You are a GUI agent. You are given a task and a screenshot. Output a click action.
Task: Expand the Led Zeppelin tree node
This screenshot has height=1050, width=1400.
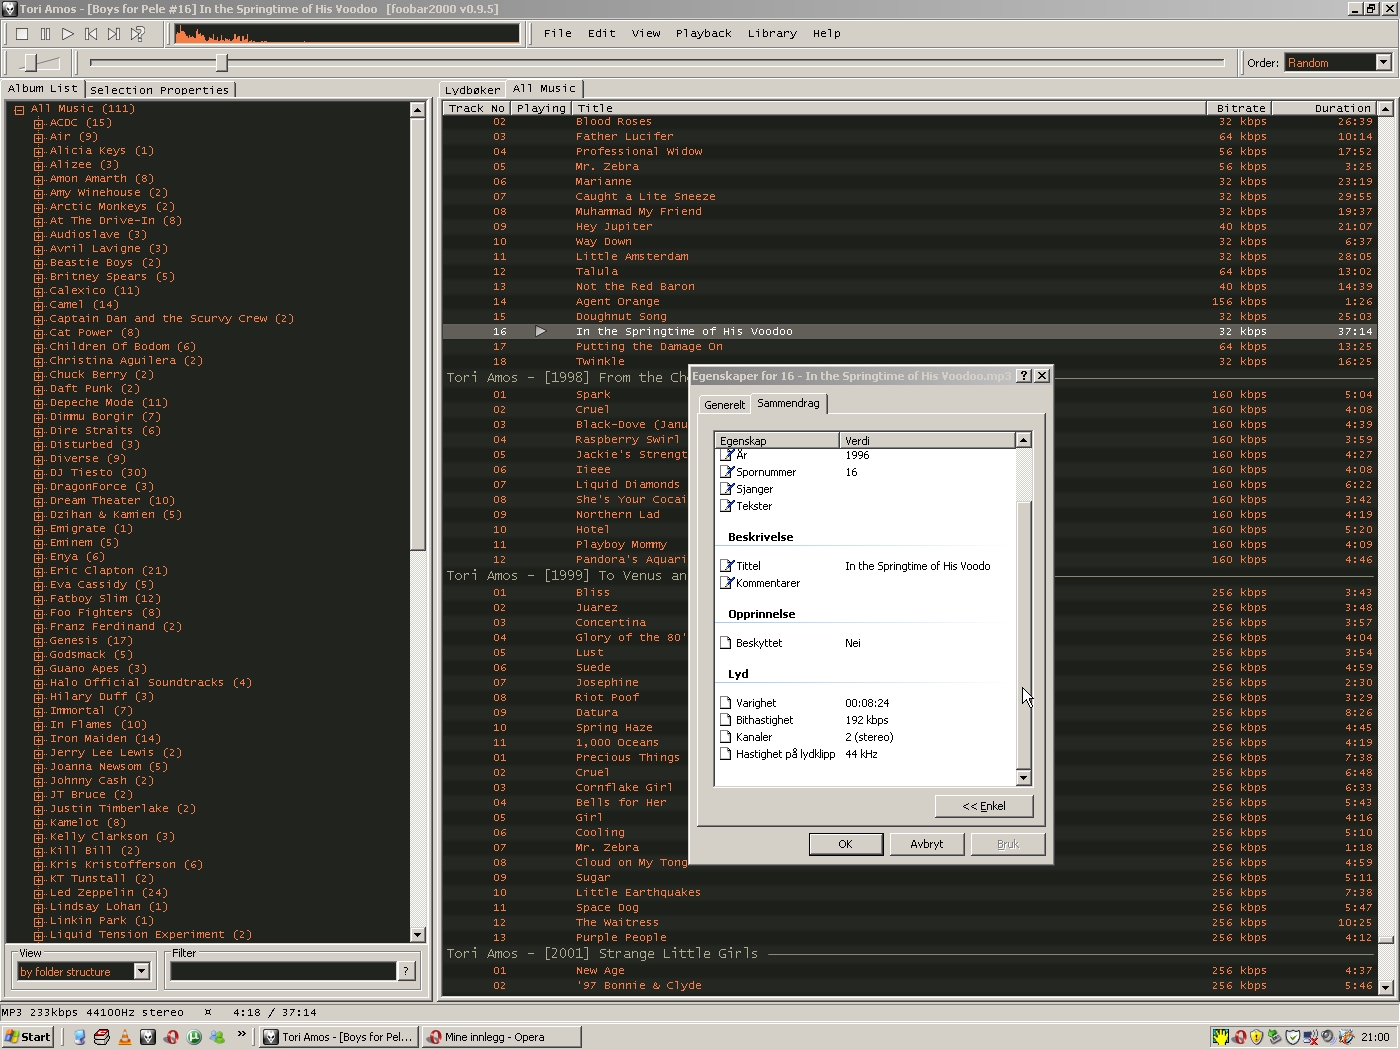pyautogui.click(x=39, y=893)
